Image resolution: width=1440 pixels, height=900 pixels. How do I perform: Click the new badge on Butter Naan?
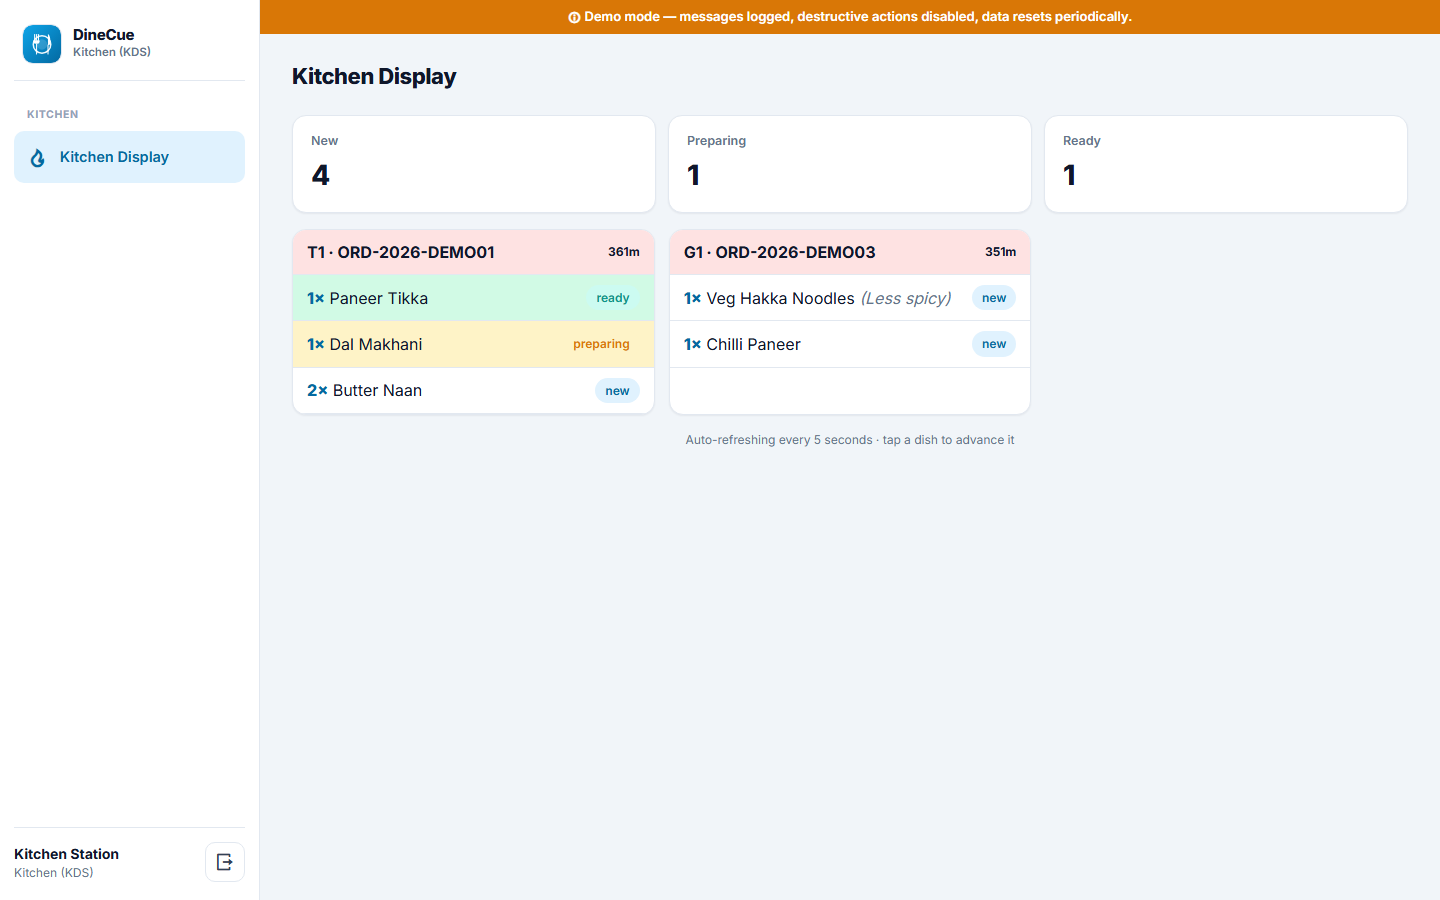pyautogui.click(x=617, y=391)
